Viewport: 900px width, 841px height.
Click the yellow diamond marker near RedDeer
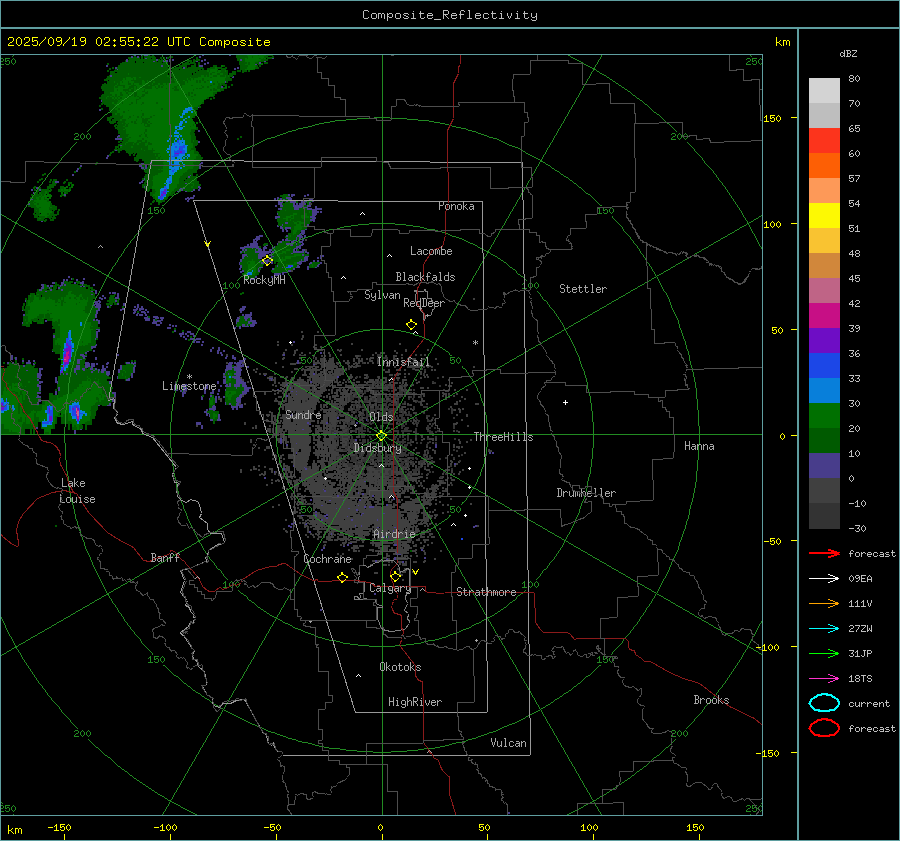pos(411,325)
